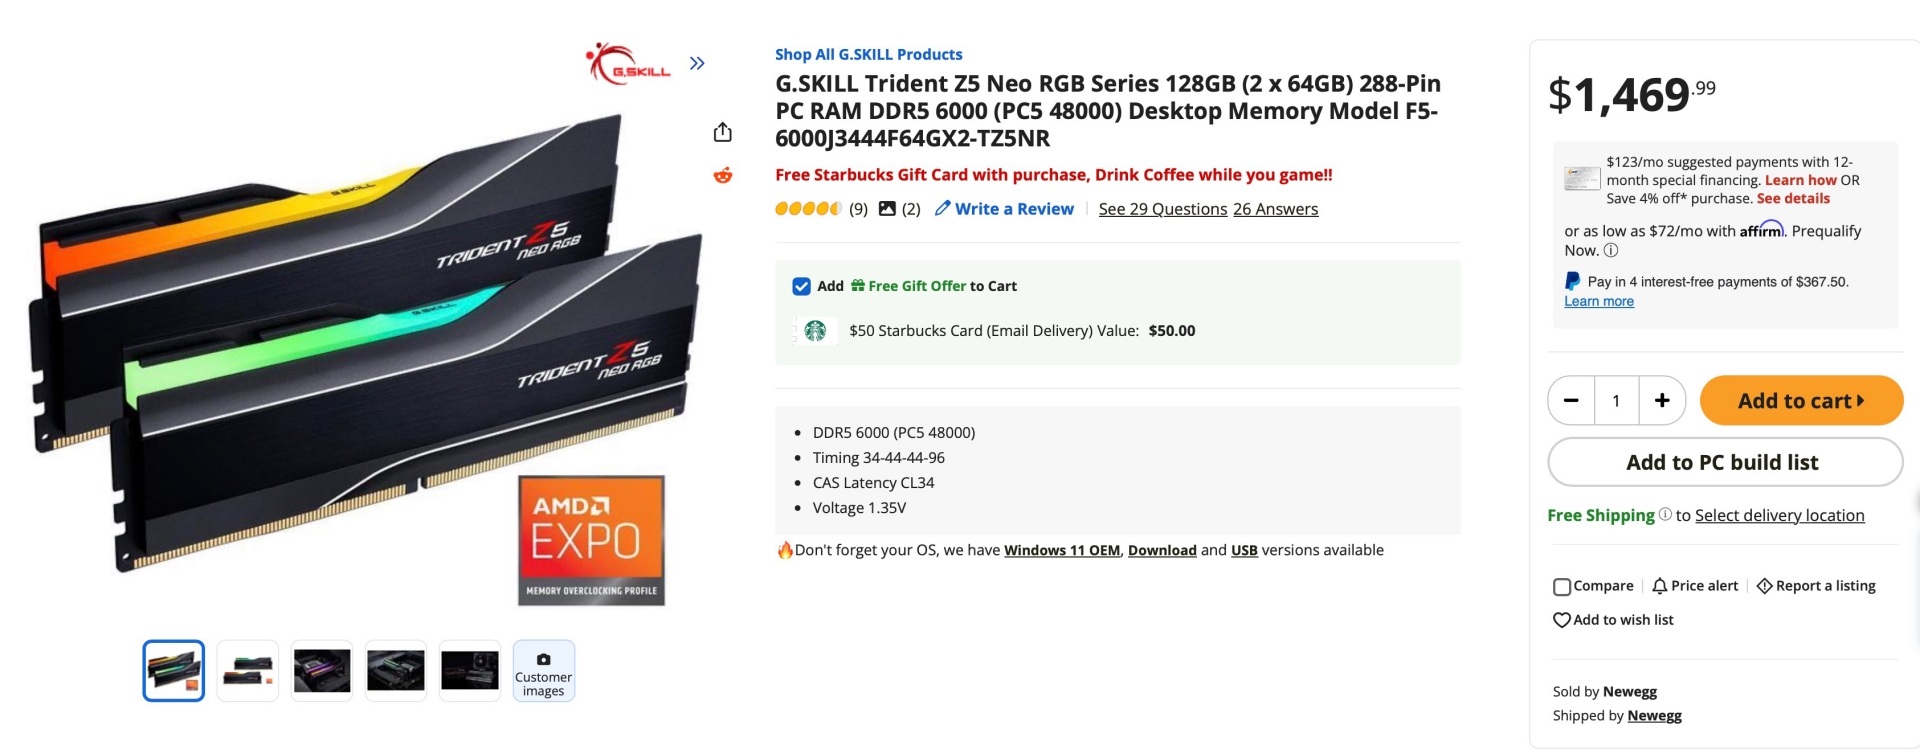Uncheck the Free Gift Offer checkbox

(x=801, y=286)
